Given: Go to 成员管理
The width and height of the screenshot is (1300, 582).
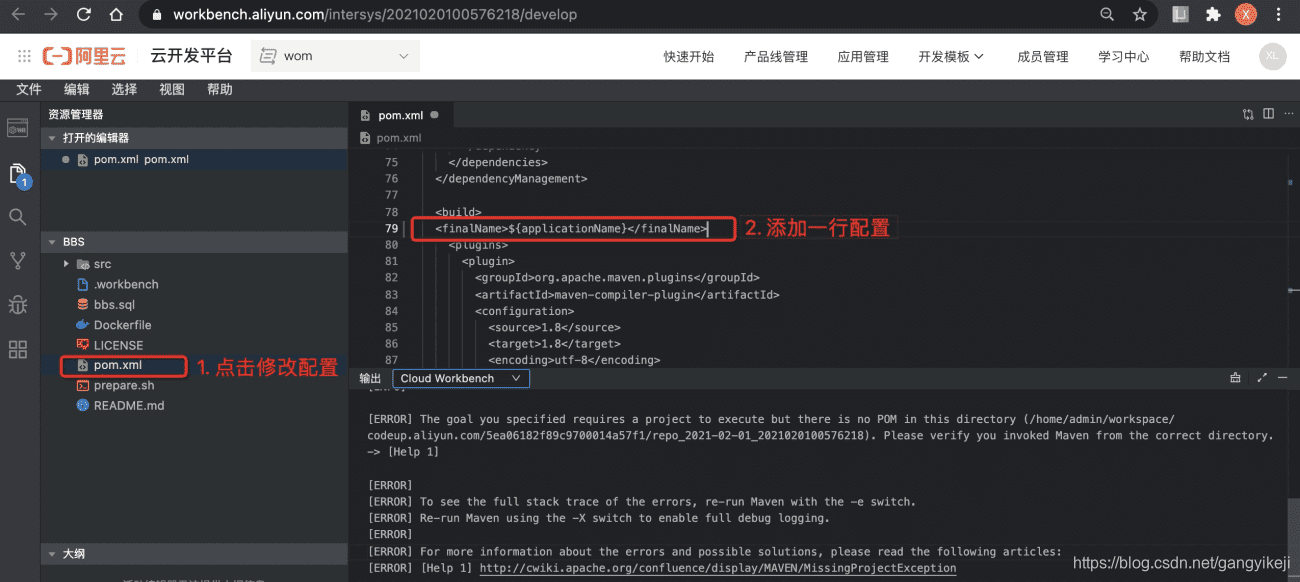Looking at the screenshot, I should pyautogui.click(x=1043, y=57).
